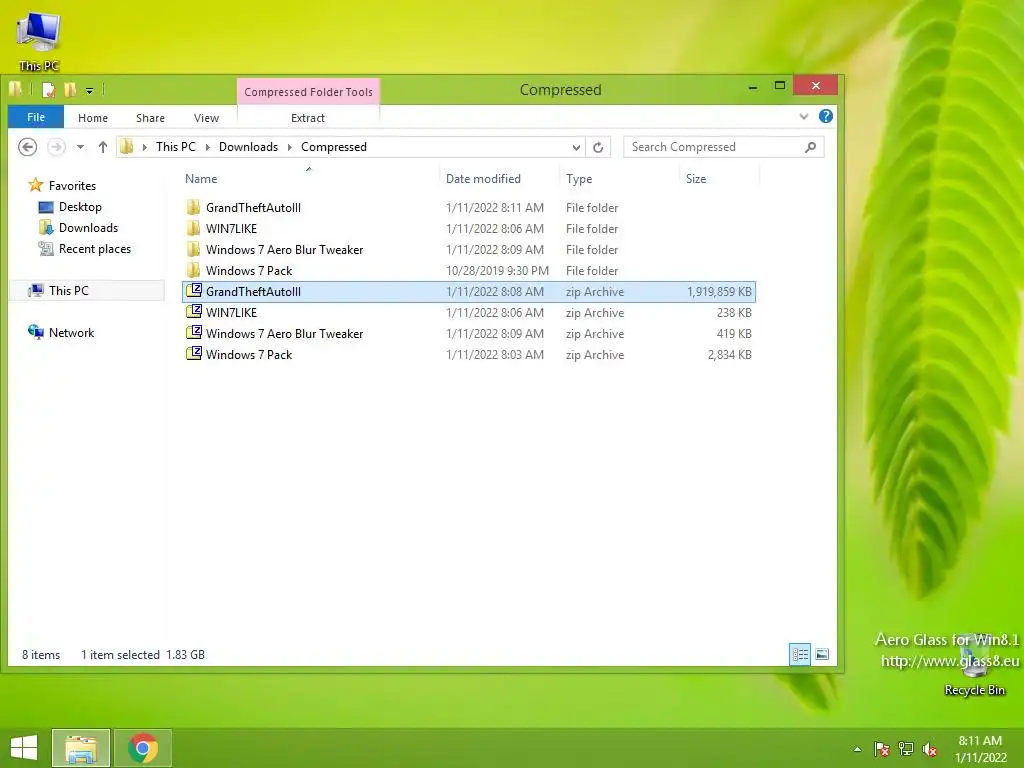Sort by Size column header
This screenshot has width=1024, height=768.
pos(720,179)
